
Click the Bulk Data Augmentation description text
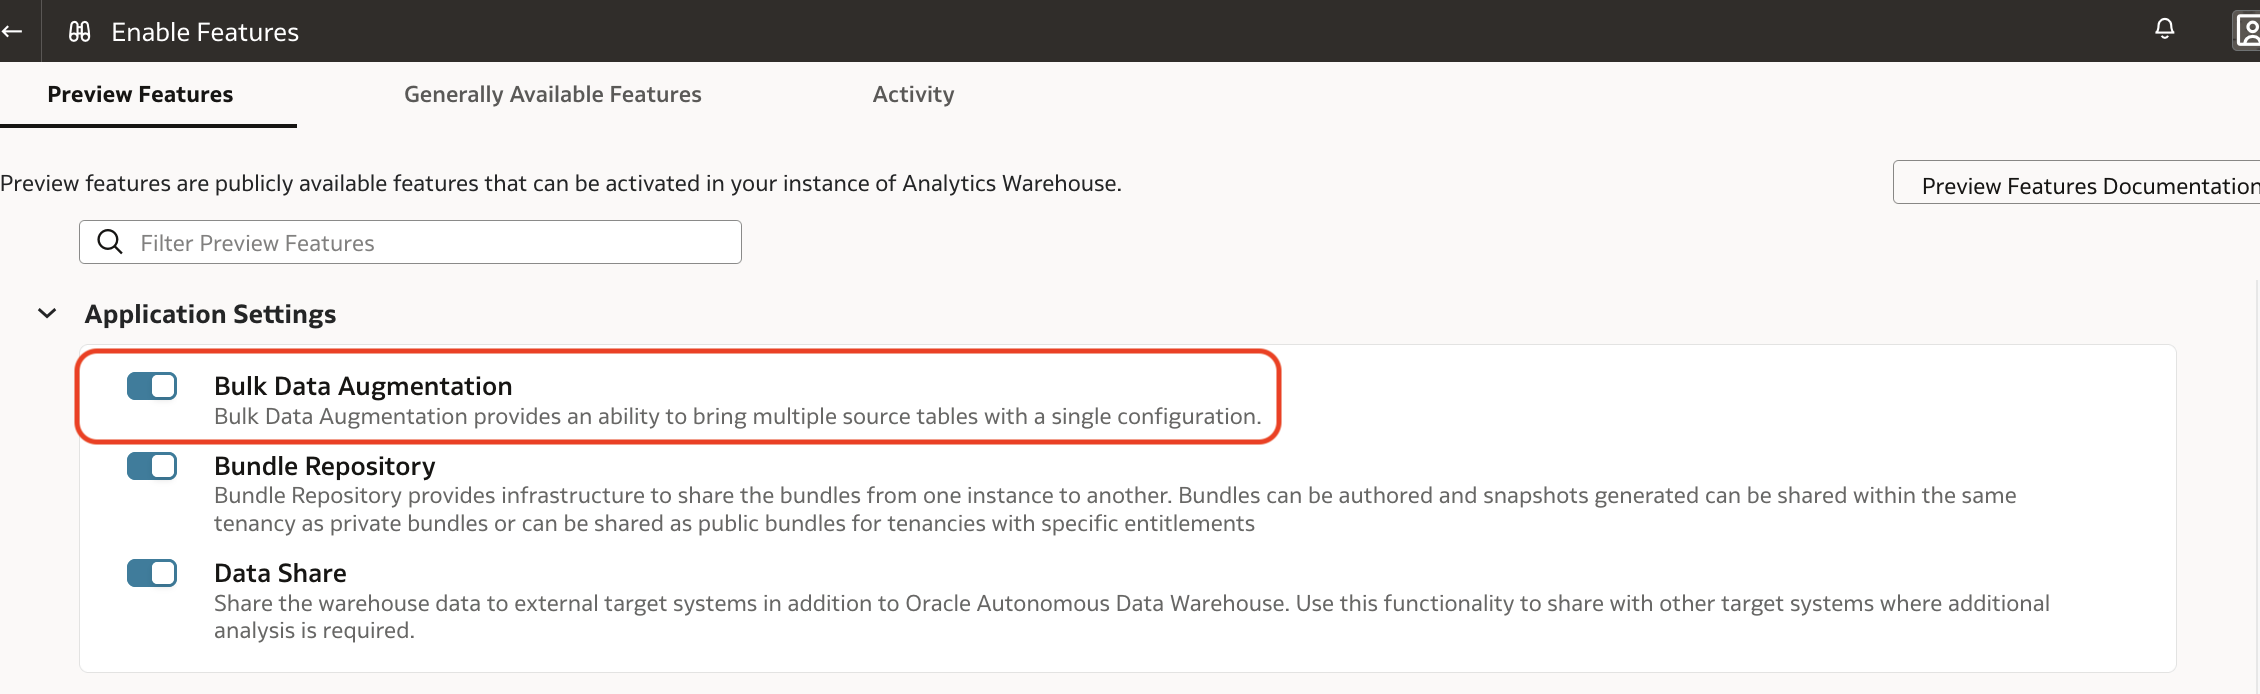click(737, 416)
